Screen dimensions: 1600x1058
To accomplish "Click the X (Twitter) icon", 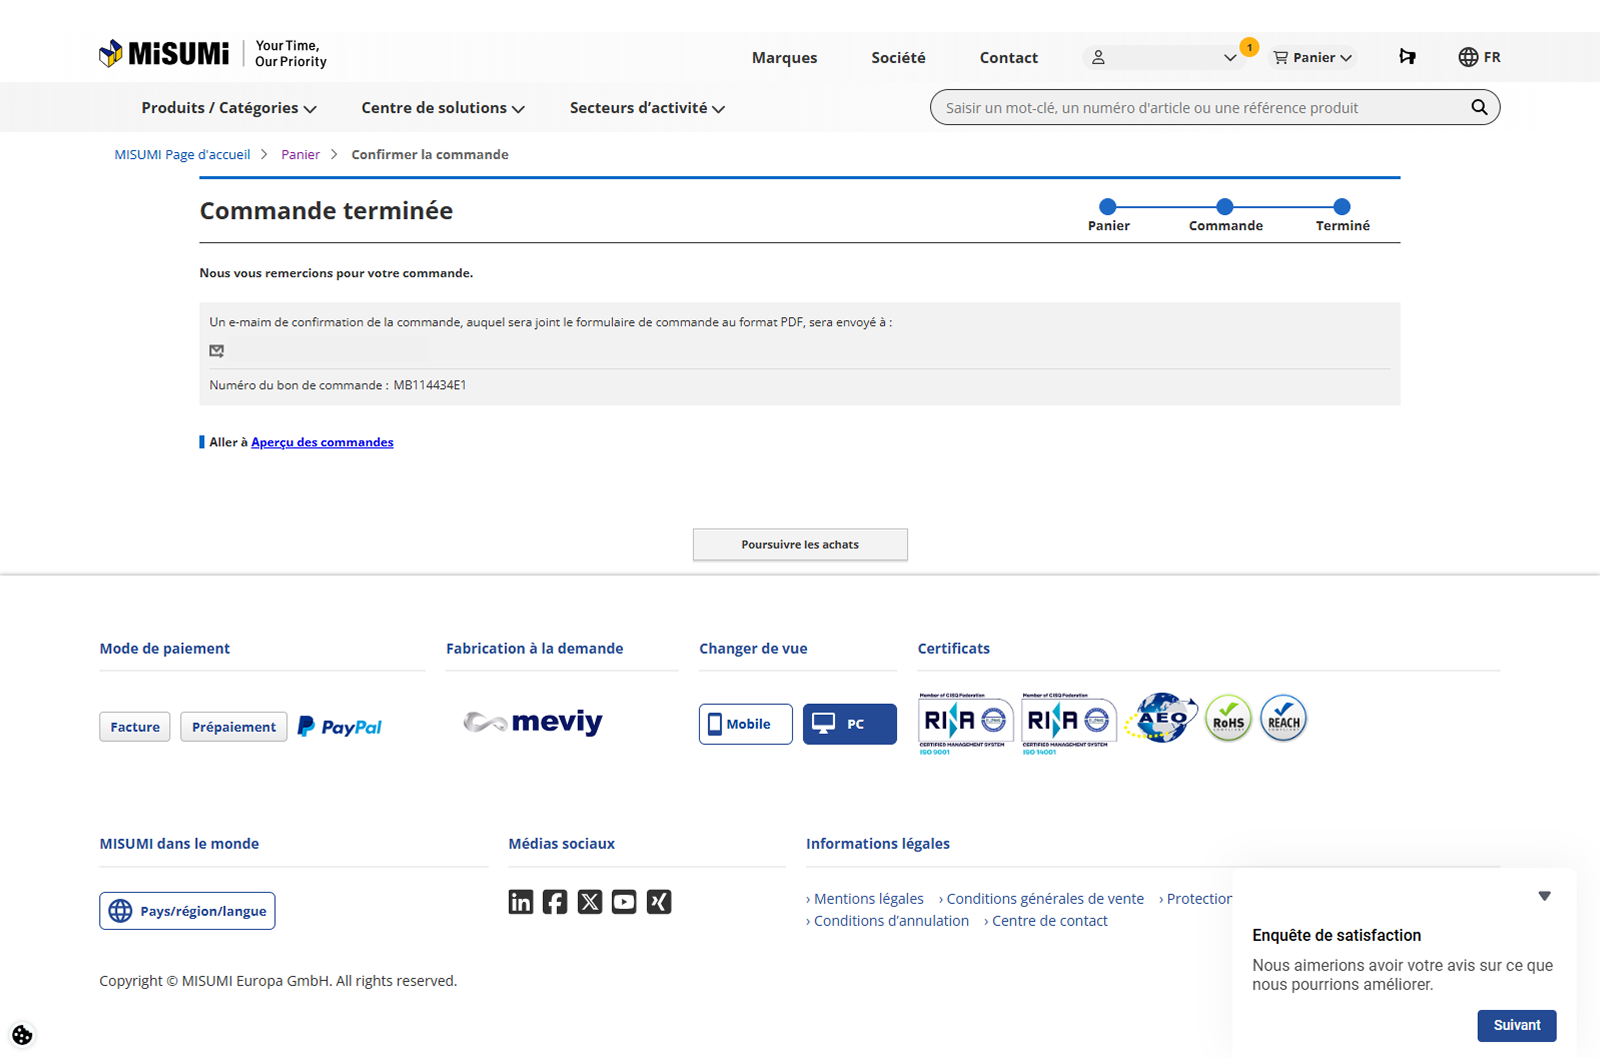I will pyautogui.click(x=590, y=902).
